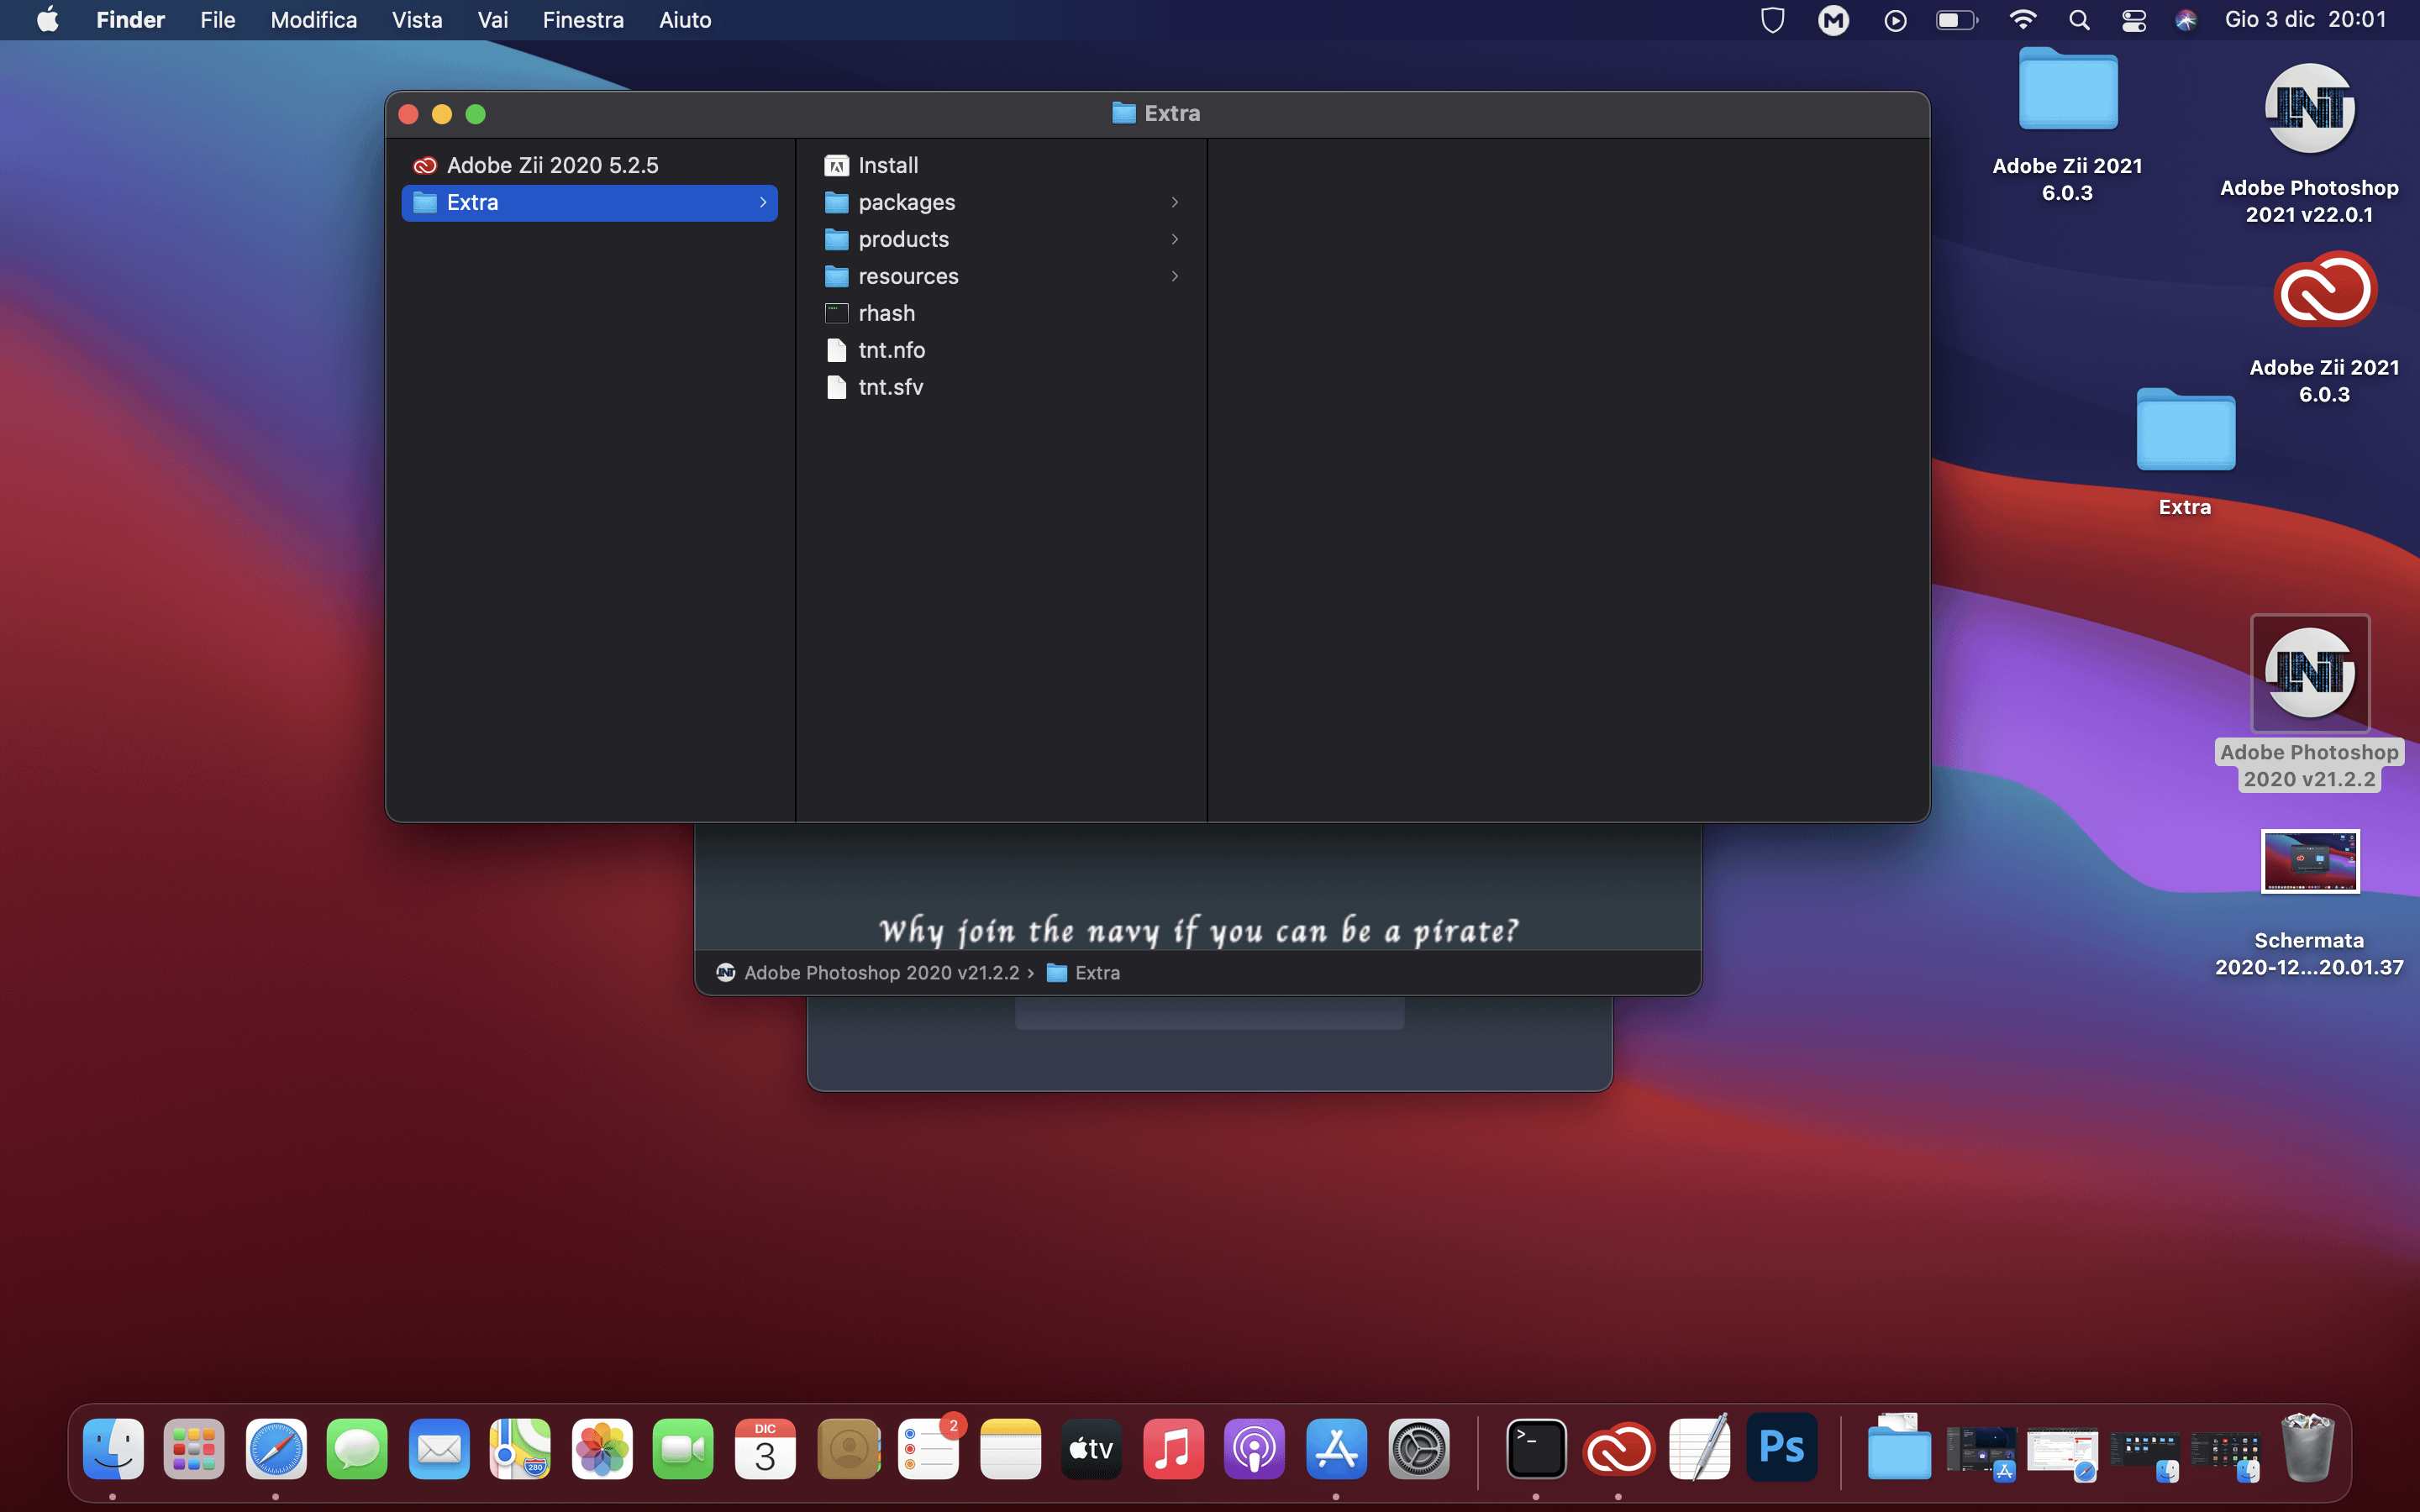
Task: Open Music app in the Dock
Action: click(1173, 1448)
